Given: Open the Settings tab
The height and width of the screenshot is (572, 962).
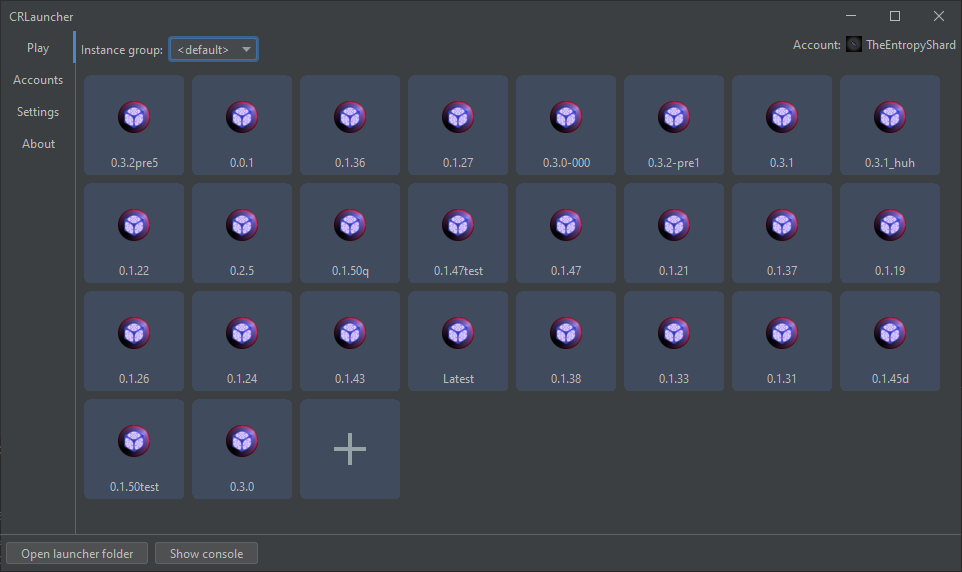Looking at the screenshot, I should pos(38,112).
